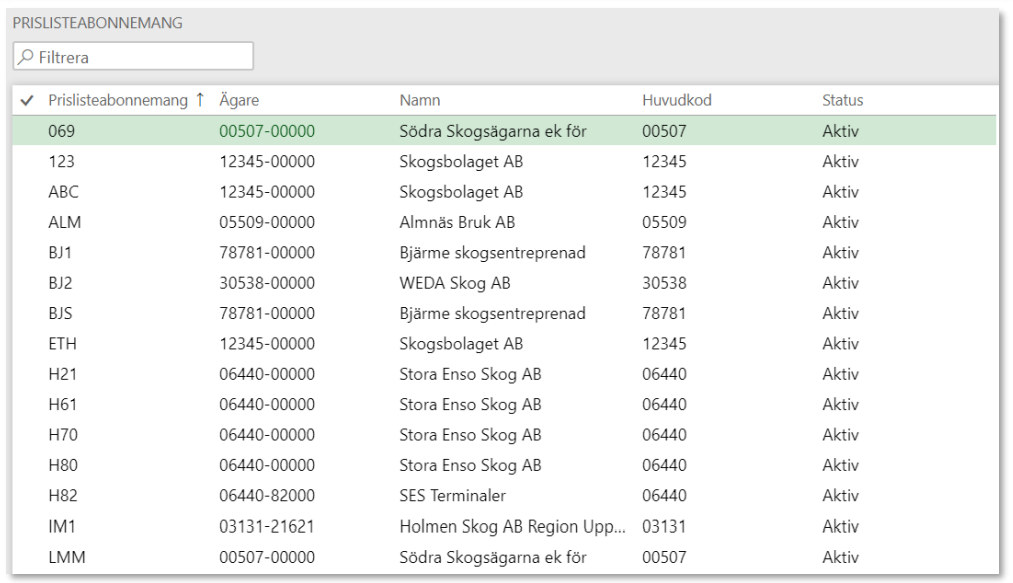Click Skogsbolaget AB in the 123 row
This screenshot has width=1013, height=583.
[461, 161]
